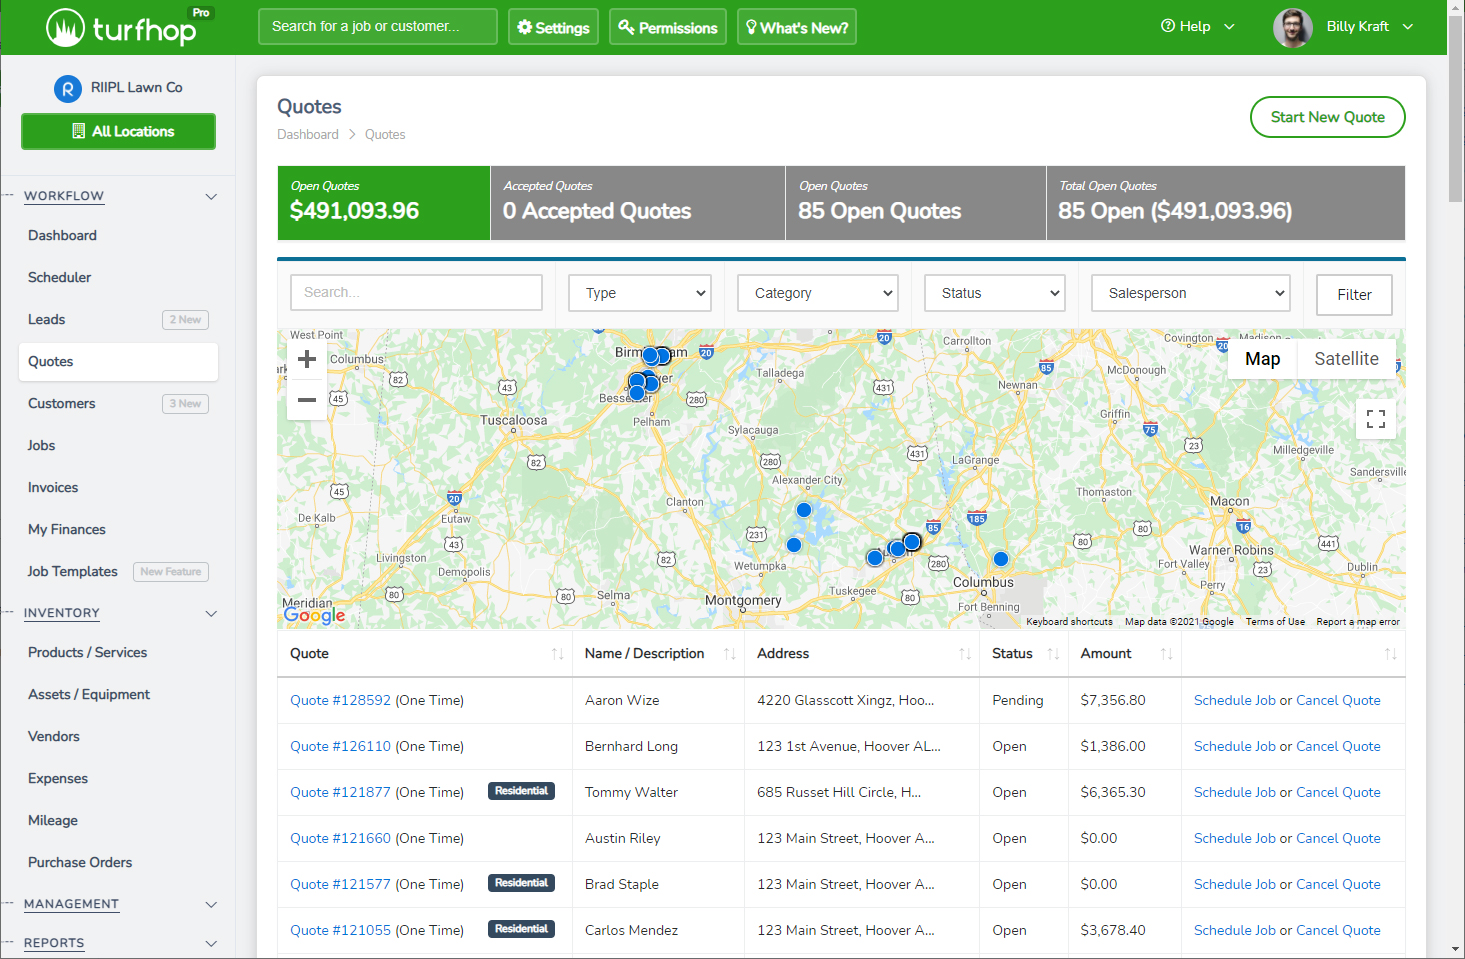Zoom in on the map
Screen dimensions: 1465x959
307,359
